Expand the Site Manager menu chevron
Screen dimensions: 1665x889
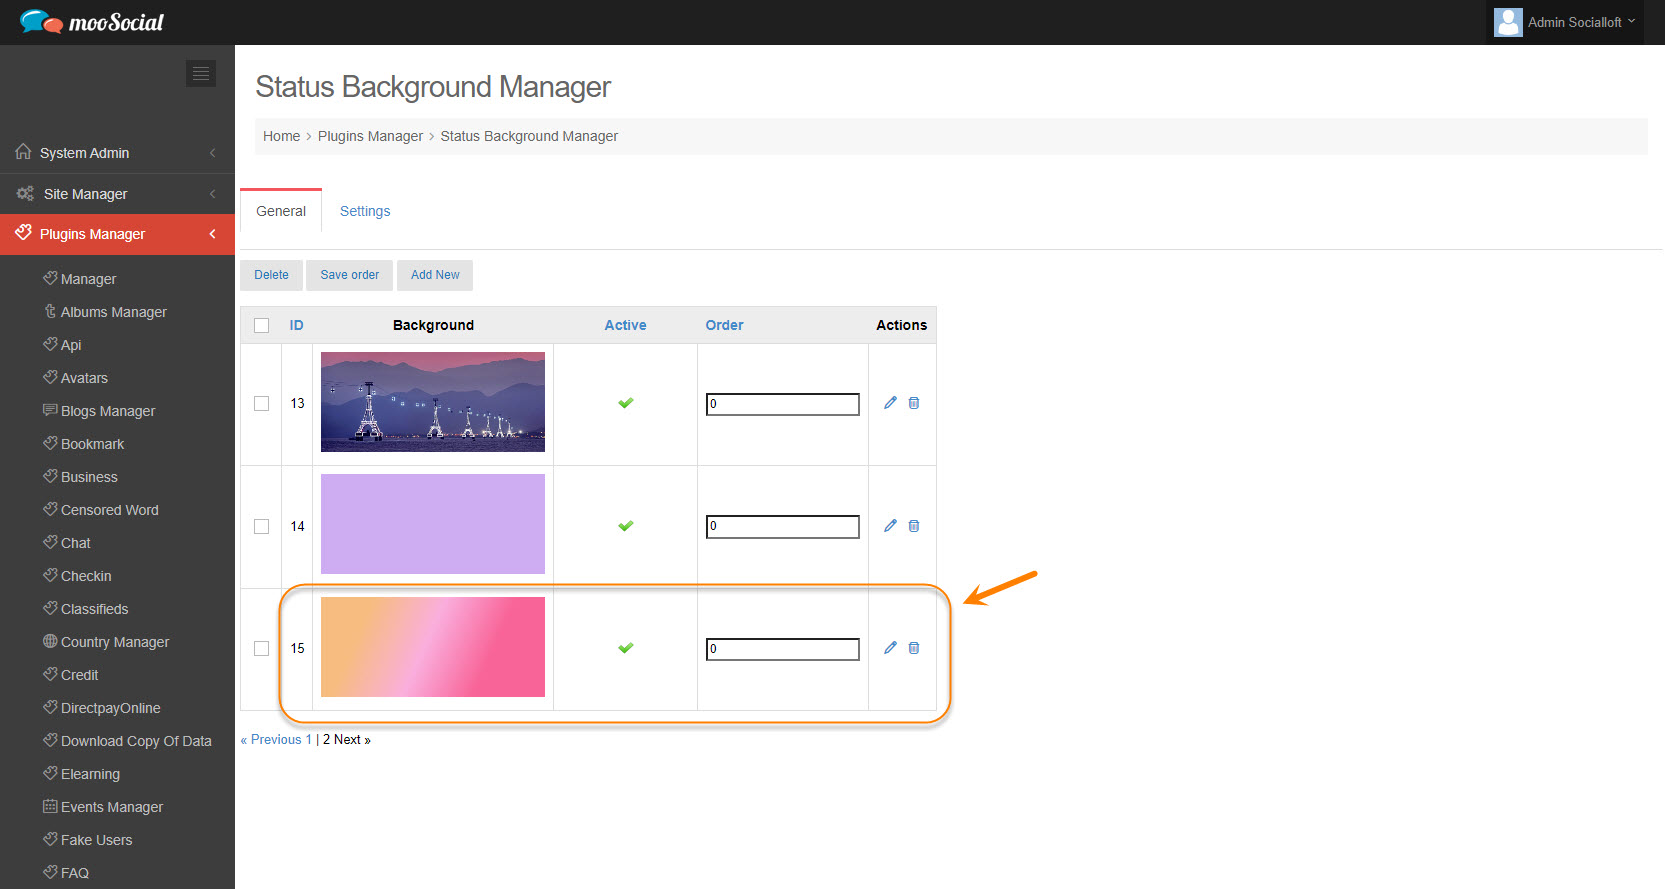tap(212, 194)
